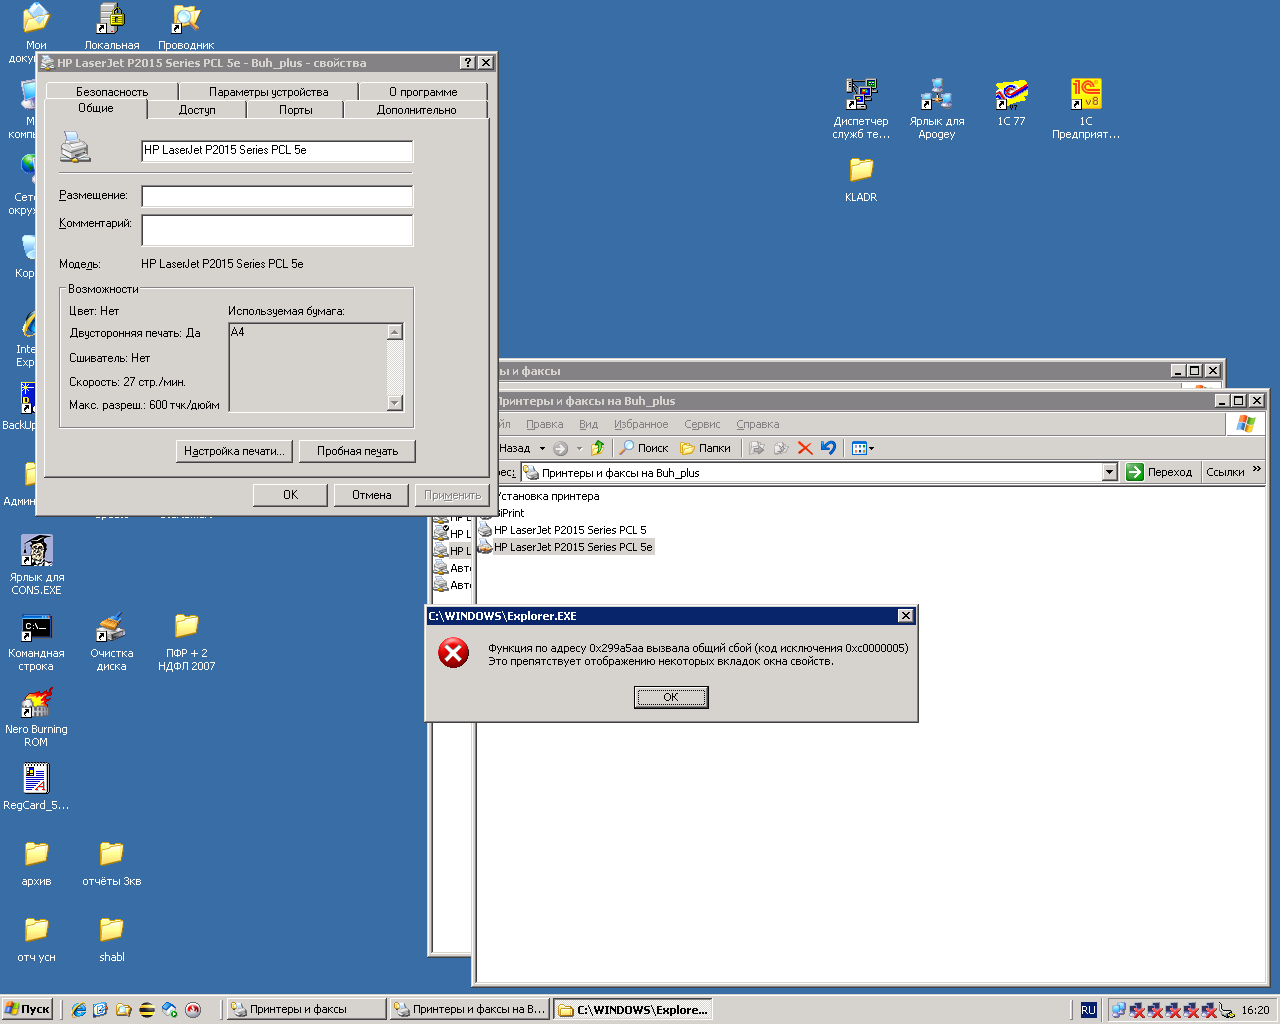
Task: Open the 1C 77 desktop shortcut
Action: click(x=1011, y=103)
